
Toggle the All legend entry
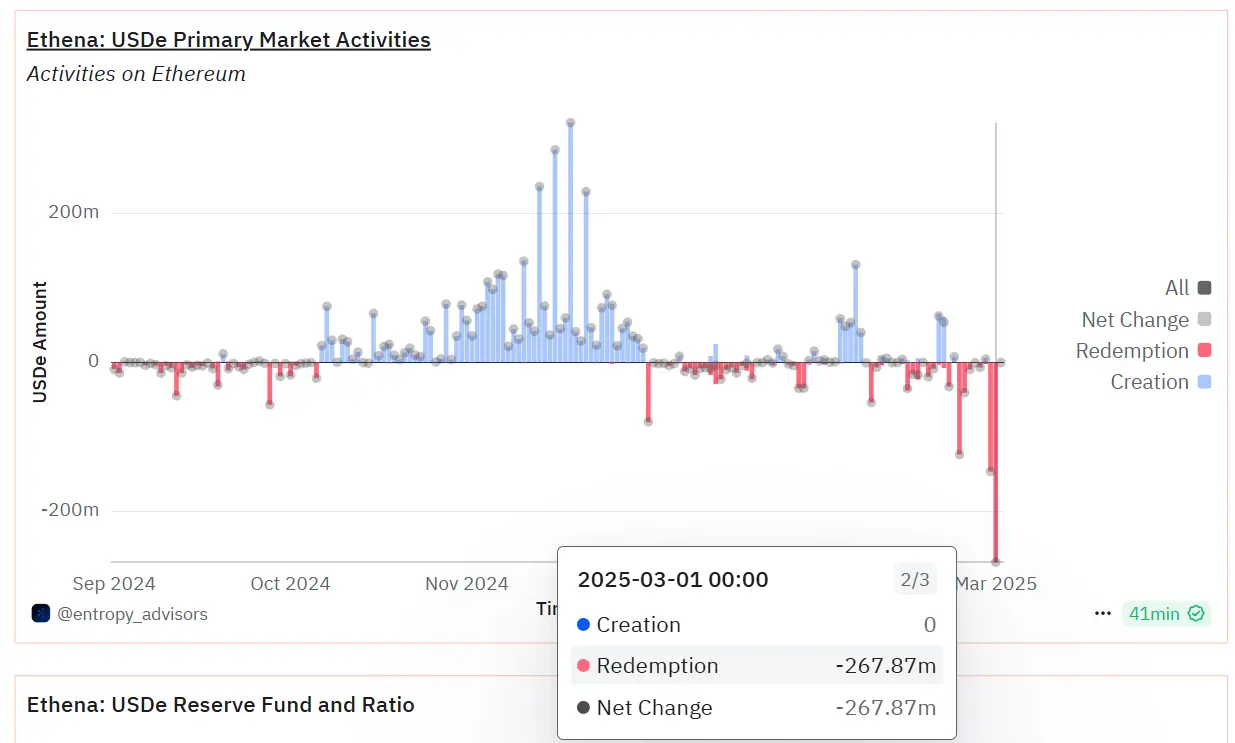pyautogui.click(x=1188, y=288)
